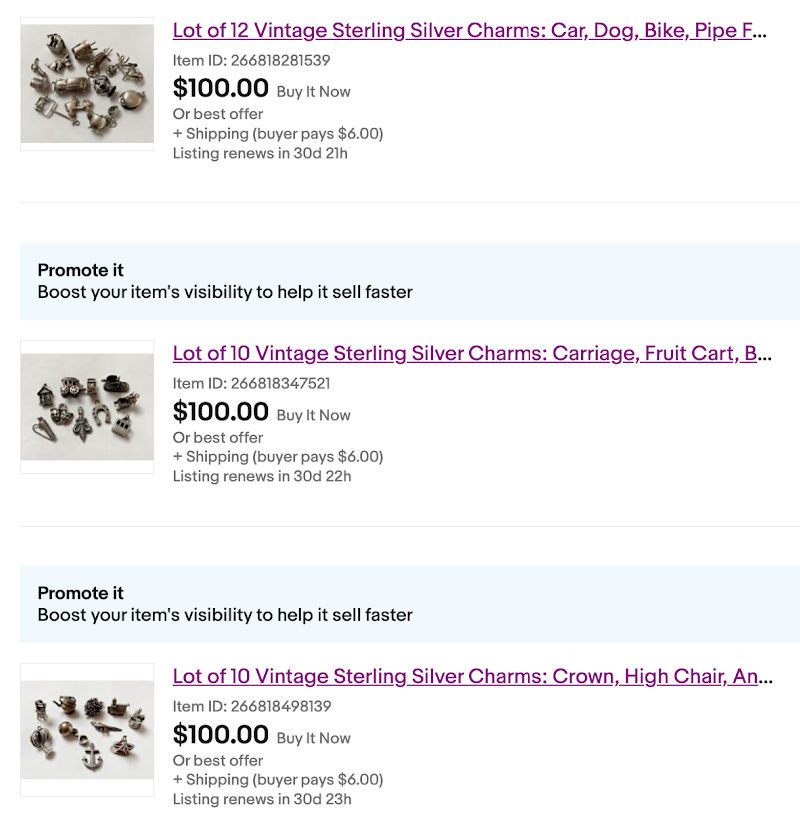Viewport: 800px width, 827px height.
Task: Click the shipping line under the 12-charm lot
Action: point(278,134)
